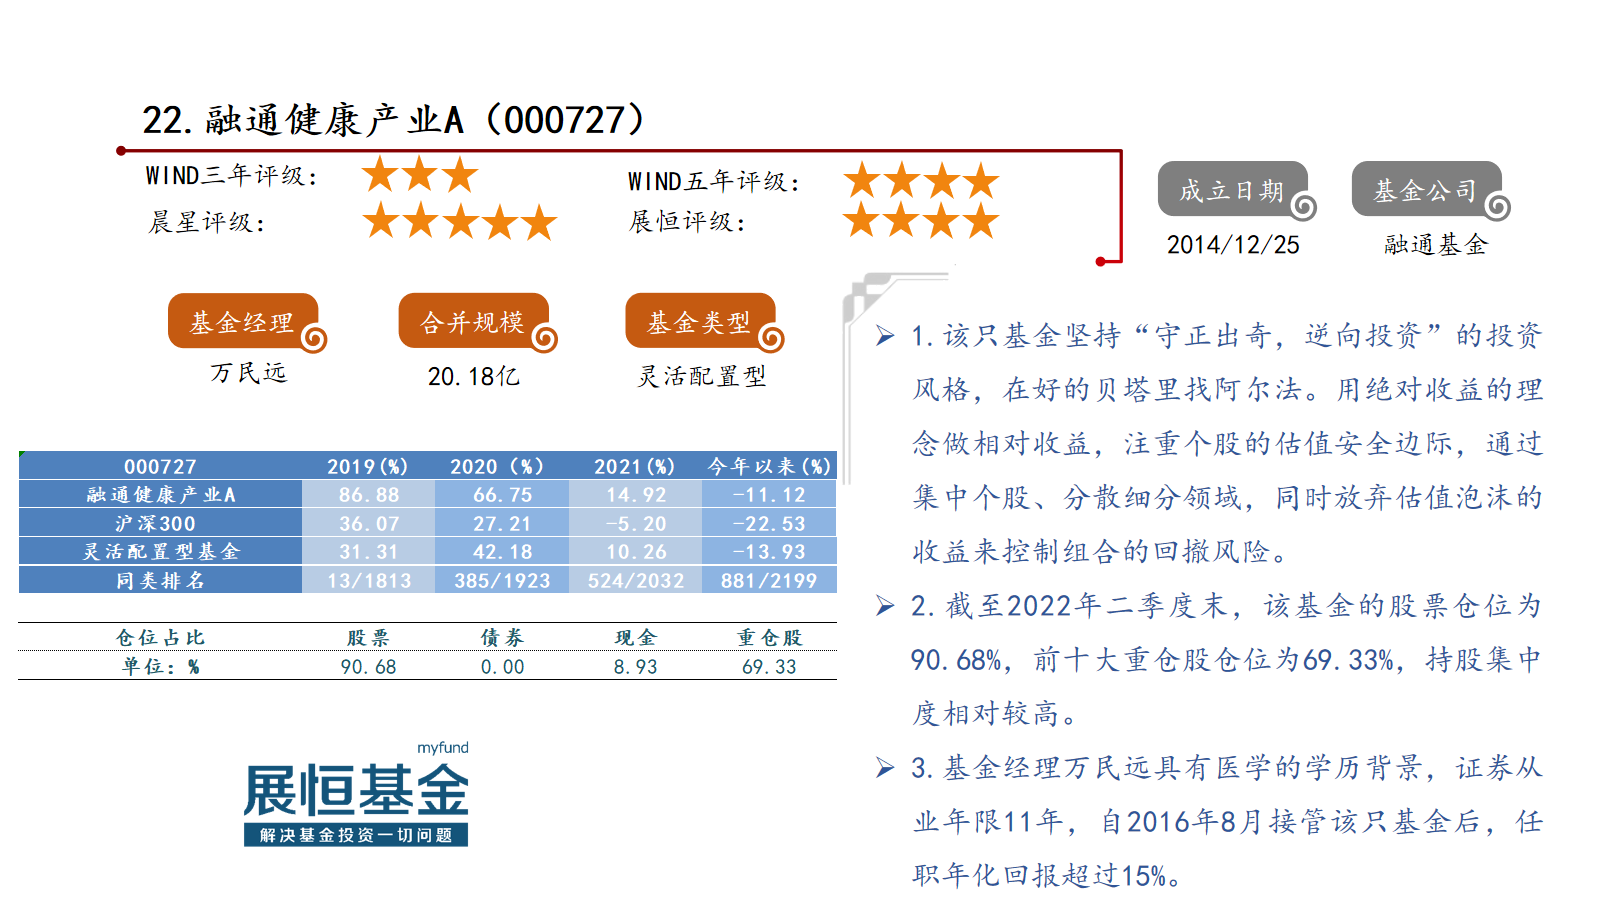
Task: Click the stock position value 90.68
Action: coord(368,666)
